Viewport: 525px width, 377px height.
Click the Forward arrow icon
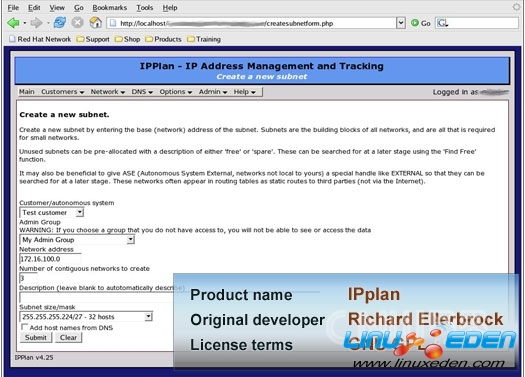[36, 23]
